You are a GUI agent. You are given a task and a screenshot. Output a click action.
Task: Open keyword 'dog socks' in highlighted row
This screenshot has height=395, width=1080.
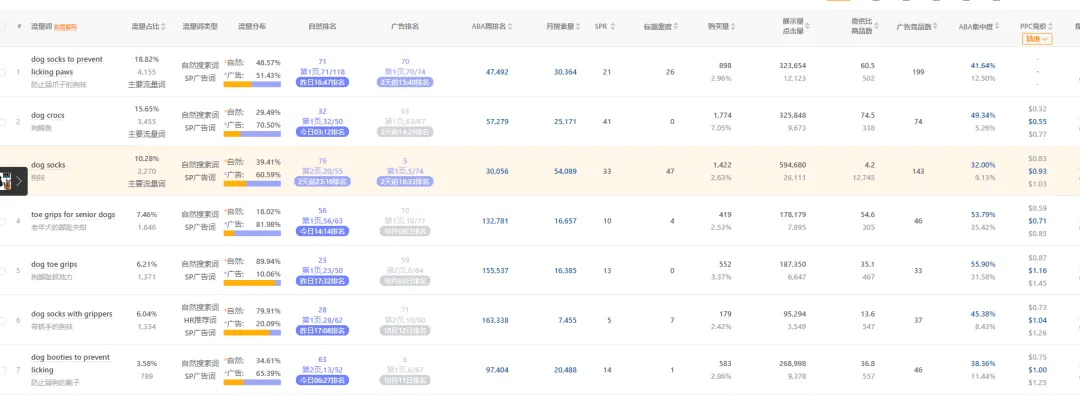[48, 165]
